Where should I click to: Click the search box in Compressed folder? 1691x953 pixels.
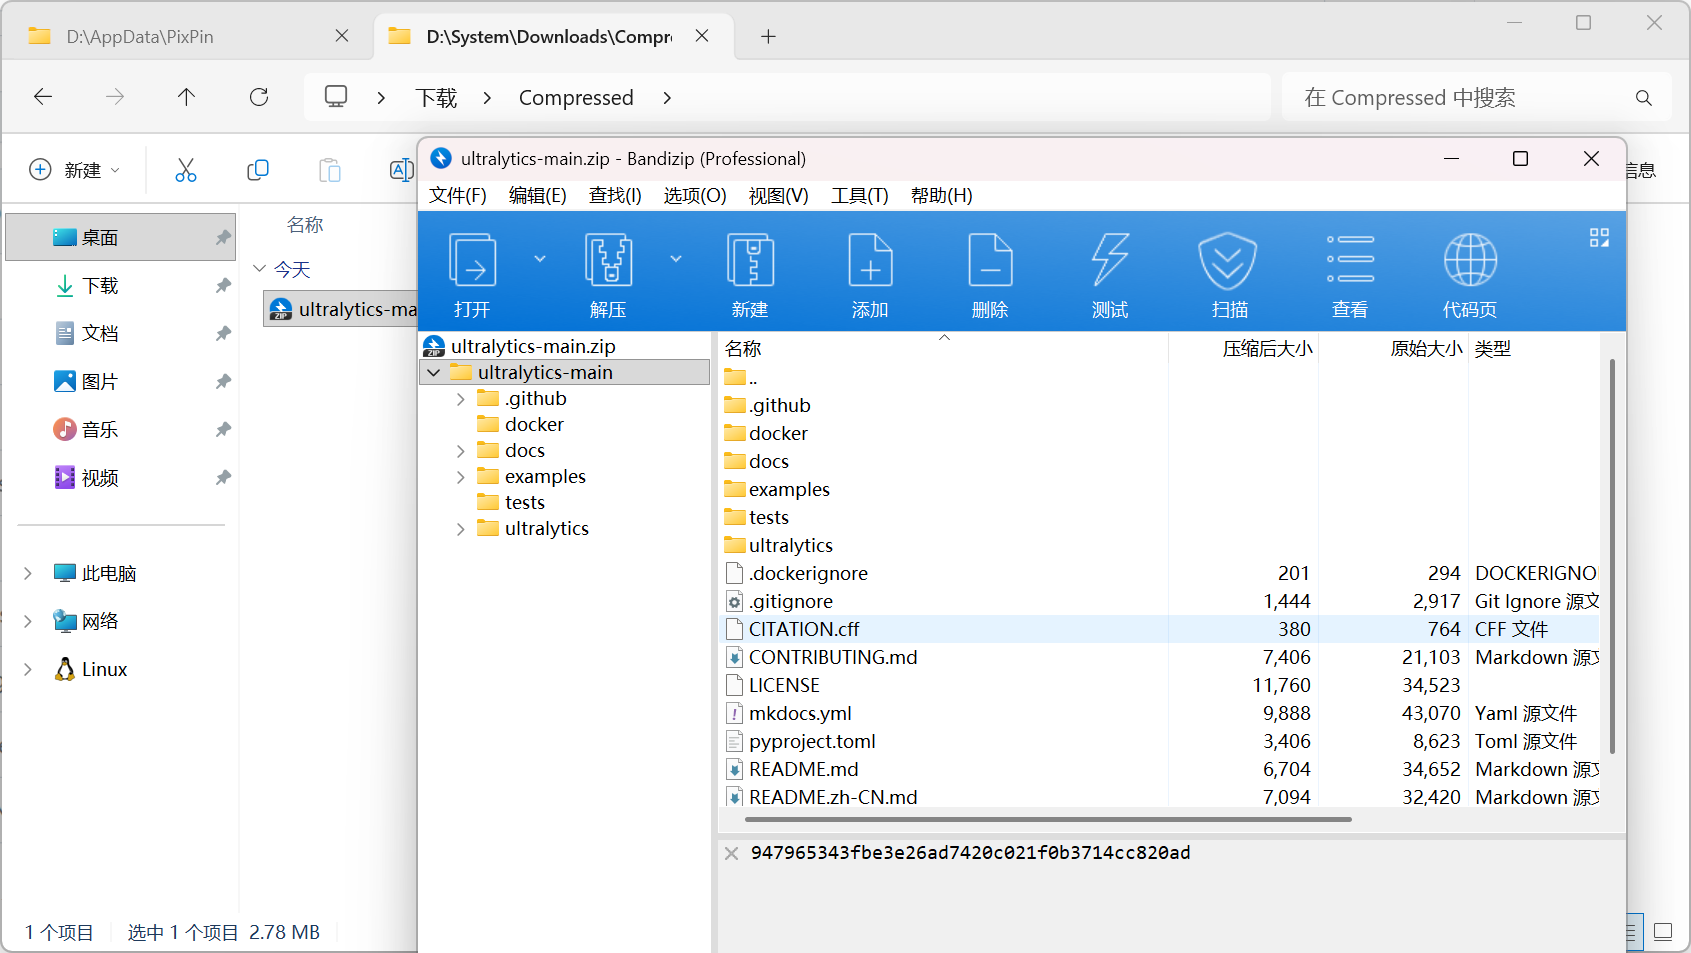tap(1460, 98)
